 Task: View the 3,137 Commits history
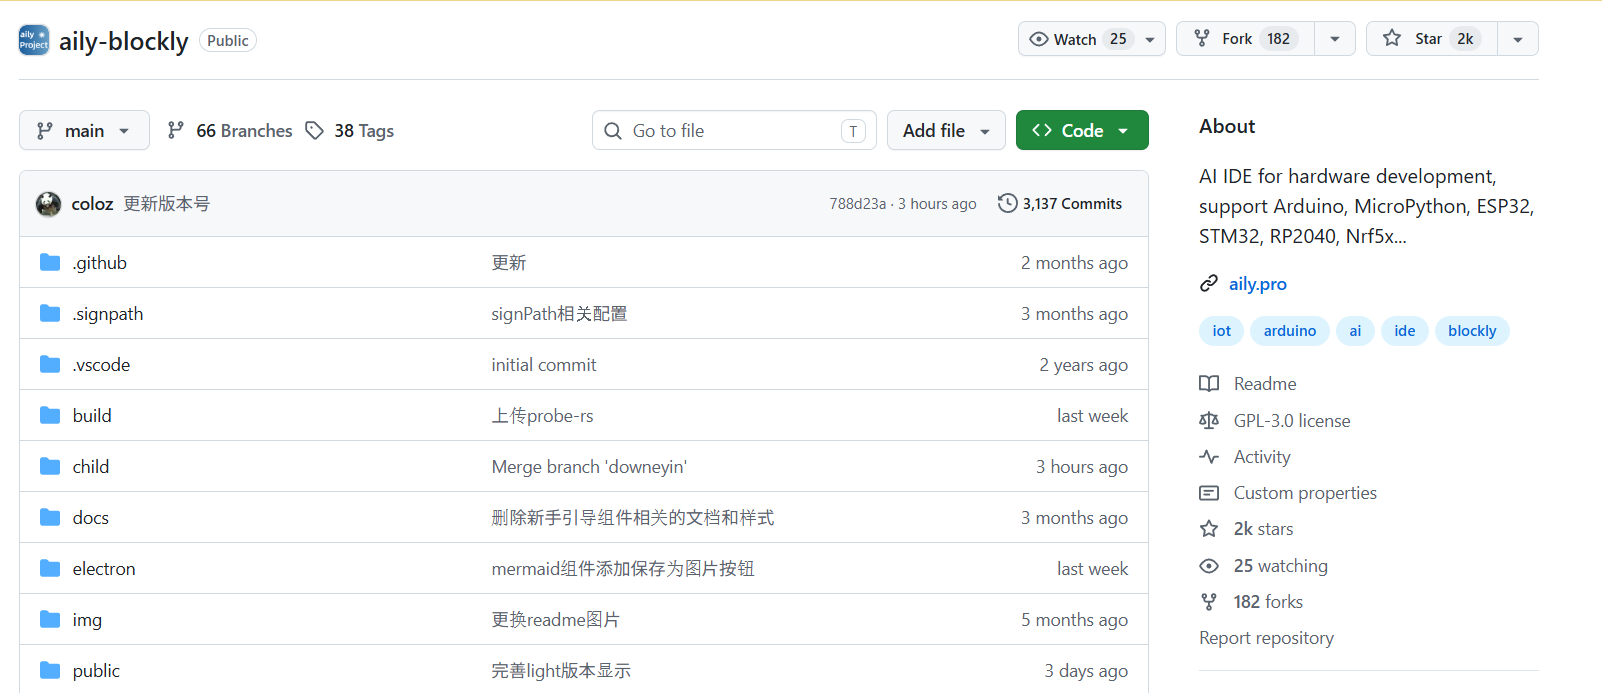1060,203
